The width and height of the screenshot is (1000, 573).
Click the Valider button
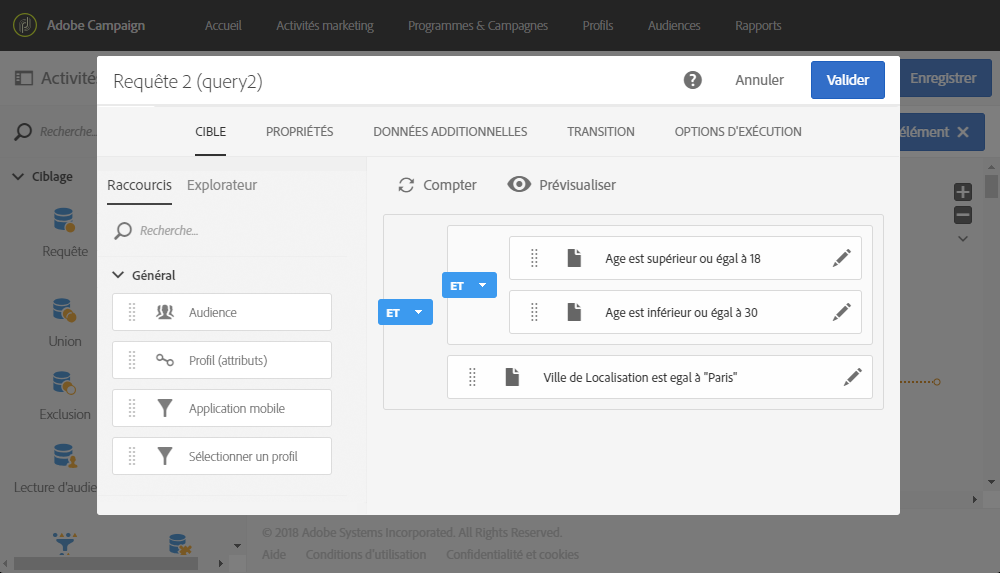point(847,80)
